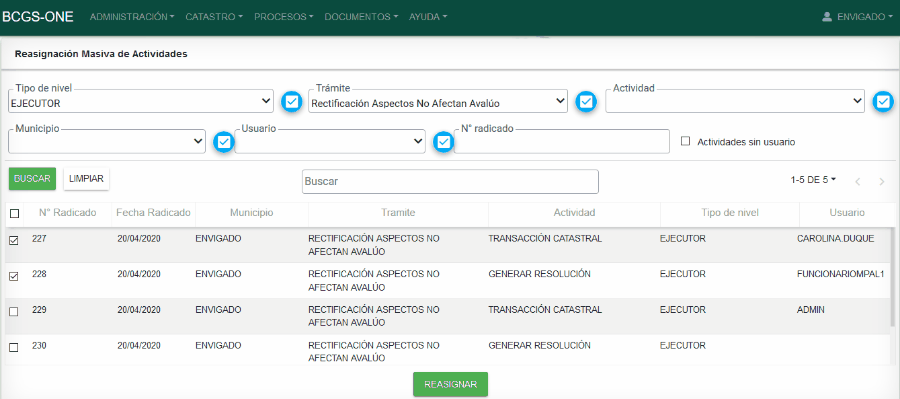Open the Municipio dropdown
Image resolution: width=900 pixels, height=399 pixels.
click(107, 141)
